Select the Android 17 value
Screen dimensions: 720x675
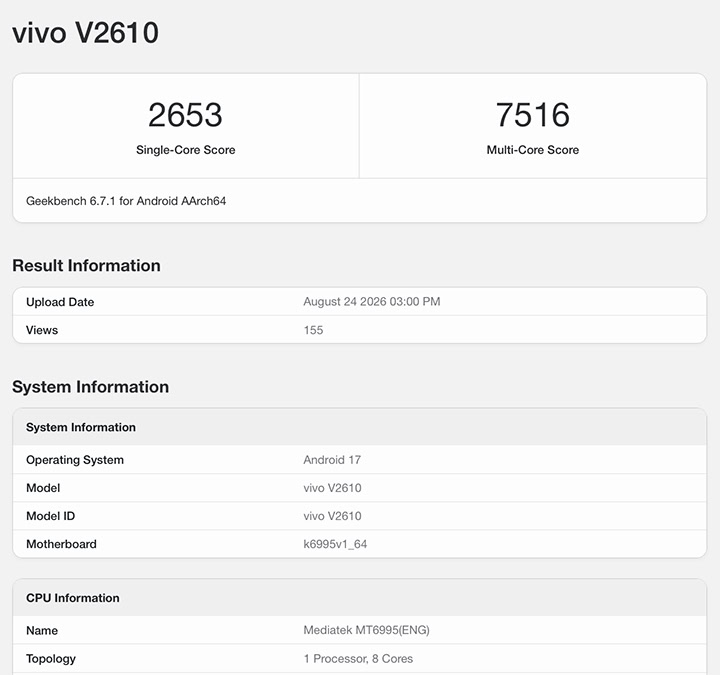click(x=332, y=460)
